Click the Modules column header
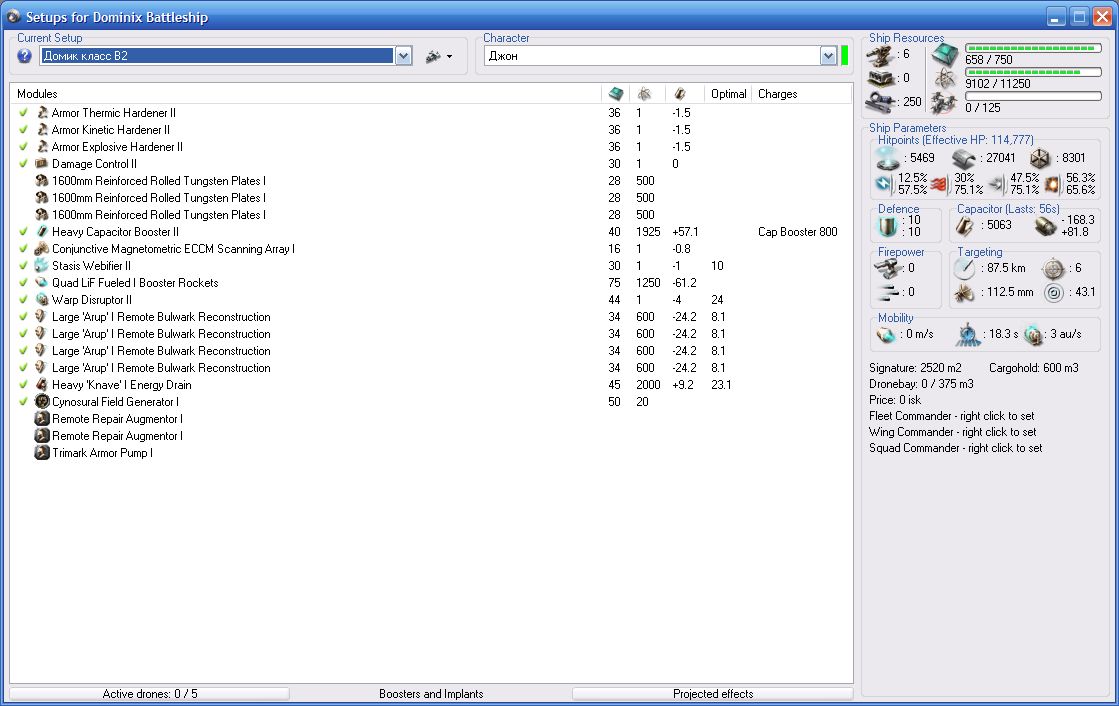Image resolution: width=1119 pixels, height=706 pixels. (x=306, y=94)
